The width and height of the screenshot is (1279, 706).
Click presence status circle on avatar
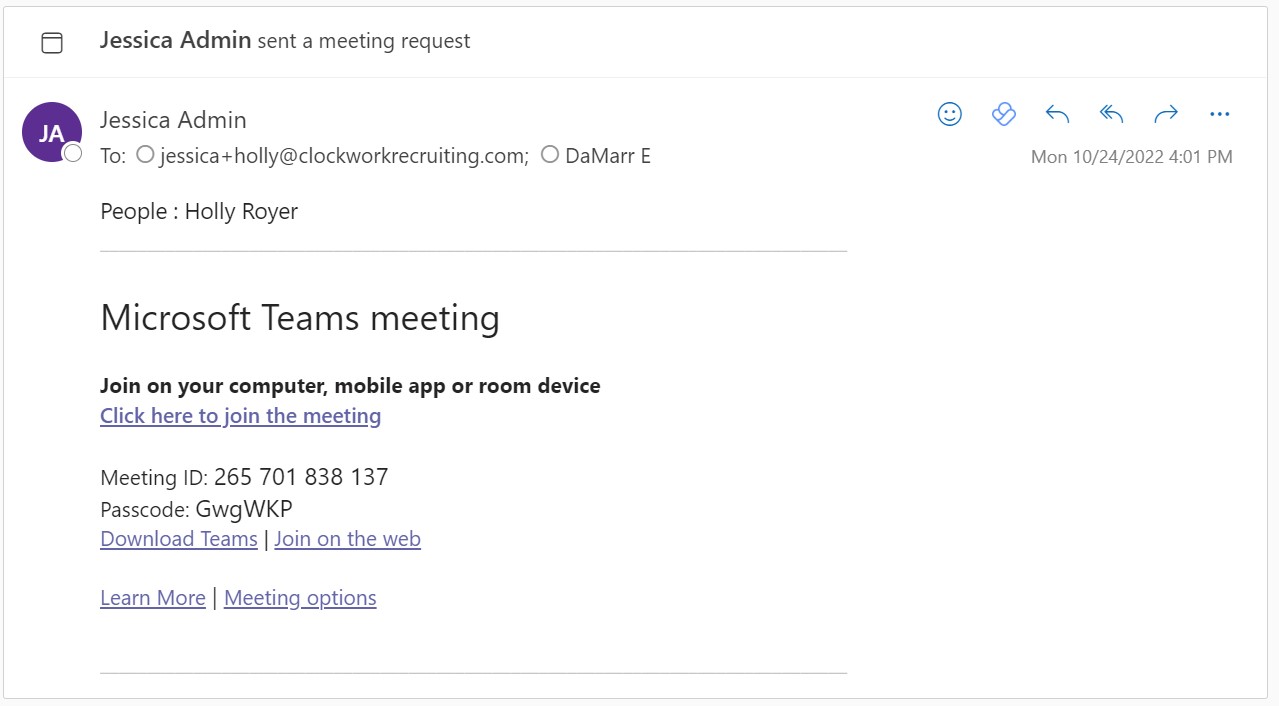[x=73, y=153]
